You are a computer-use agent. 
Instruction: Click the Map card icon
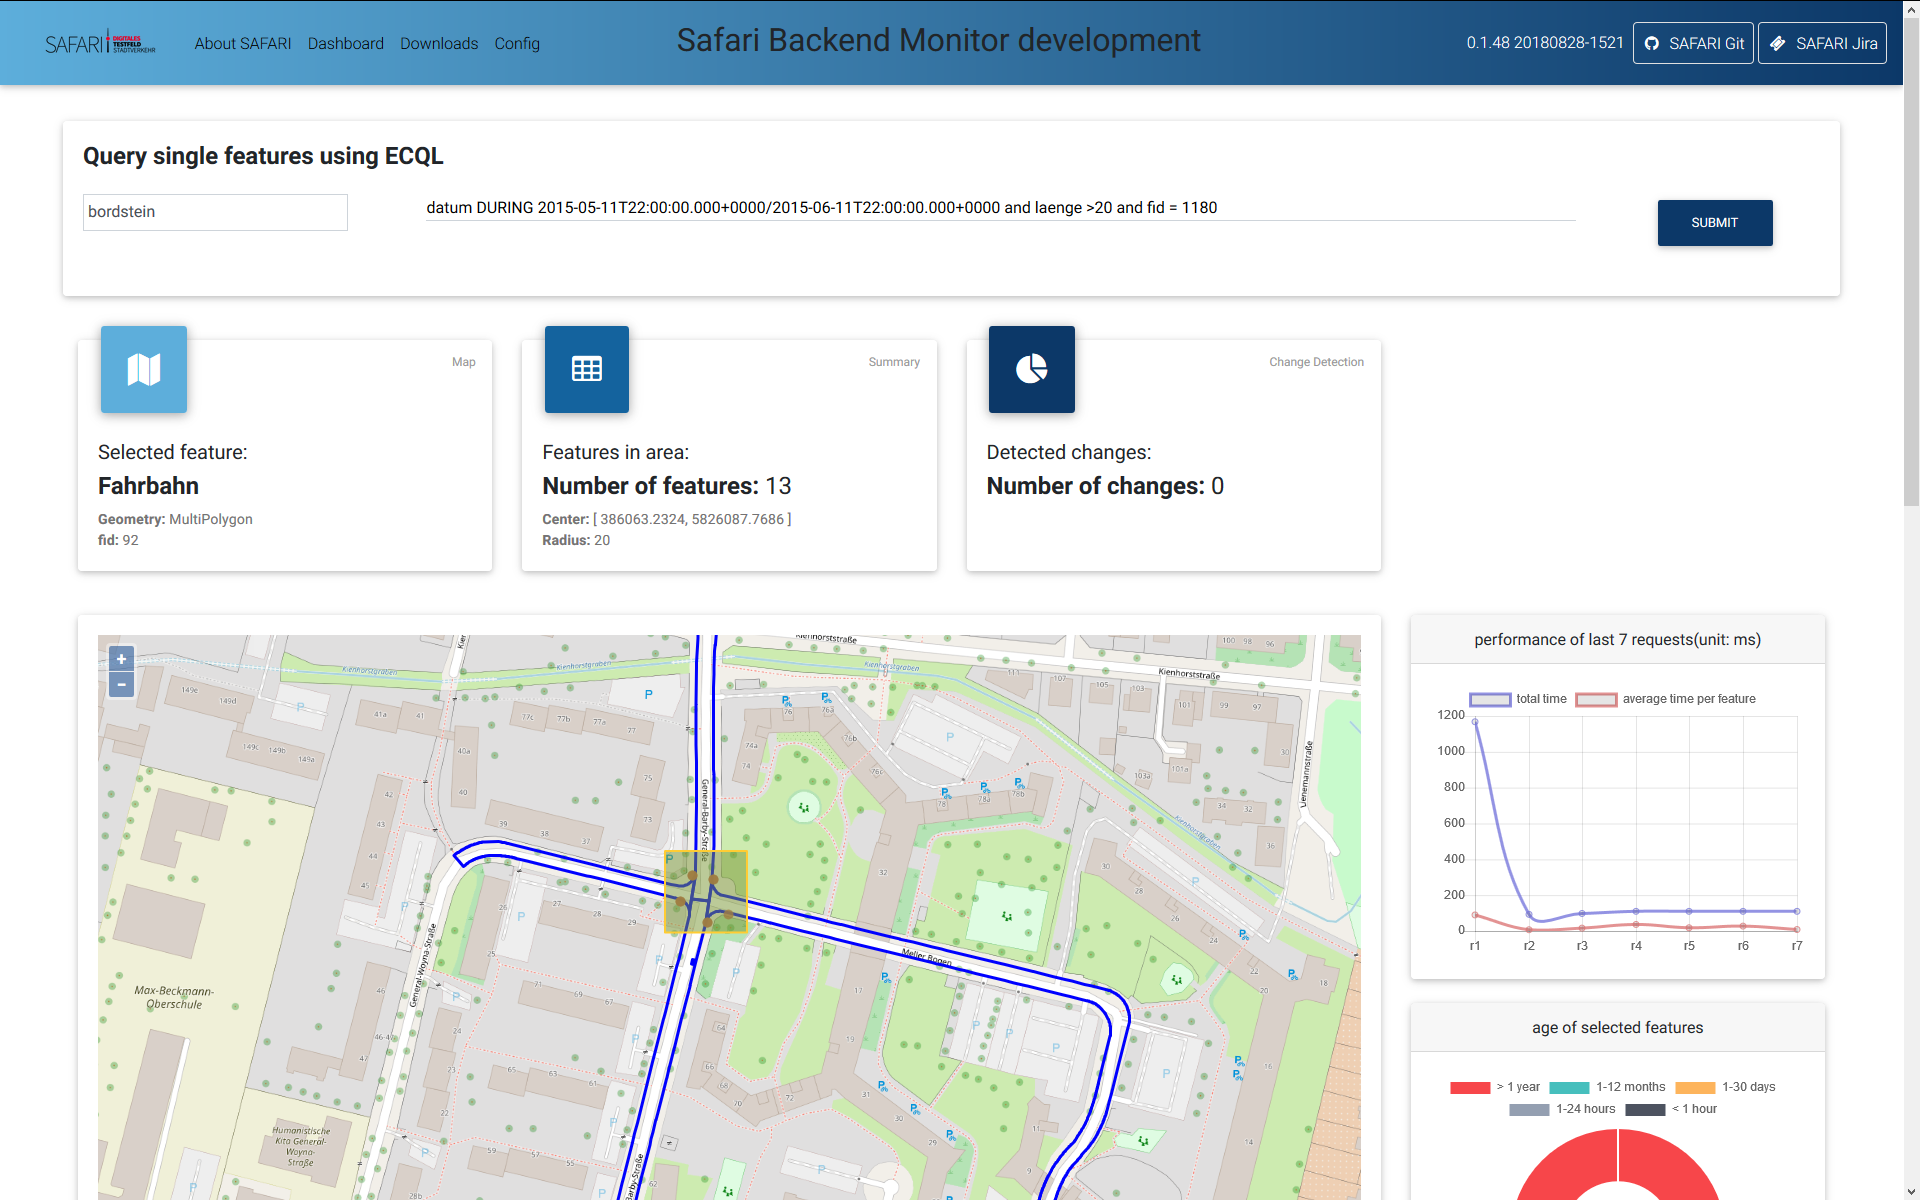click(x=144, y=369)
